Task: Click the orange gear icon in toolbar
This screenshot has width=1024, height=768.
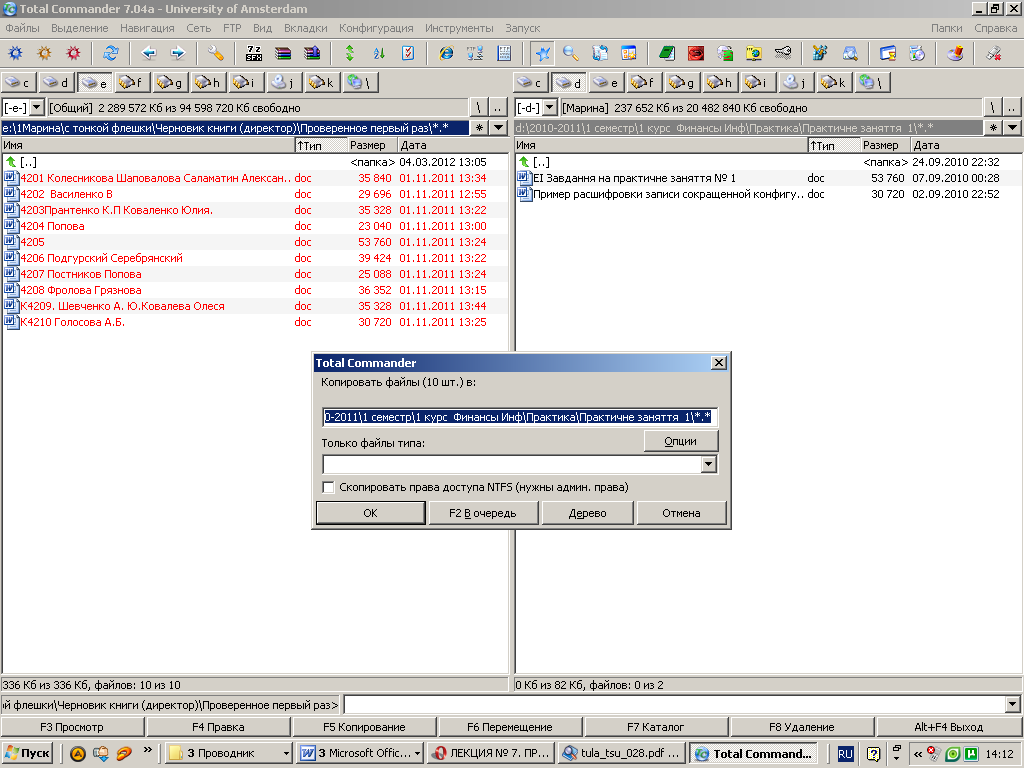Action: click(x=44, y=54)
